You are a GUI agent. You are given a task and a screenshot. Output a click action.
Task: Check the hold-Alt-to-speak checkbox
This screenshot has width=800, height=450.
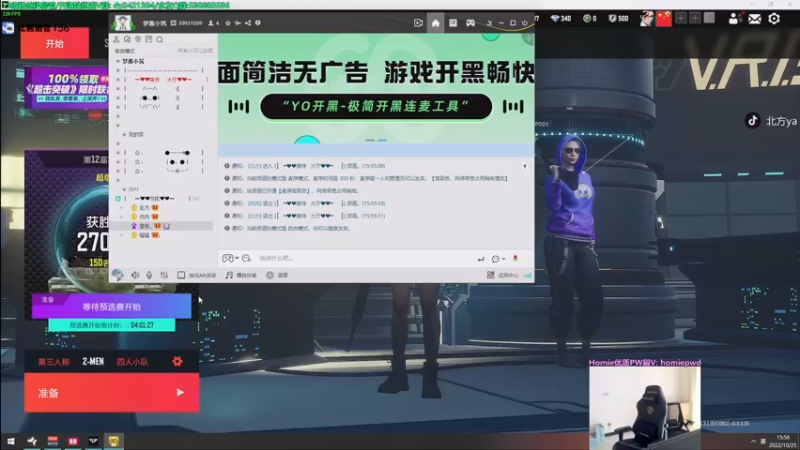coord(181,275)
